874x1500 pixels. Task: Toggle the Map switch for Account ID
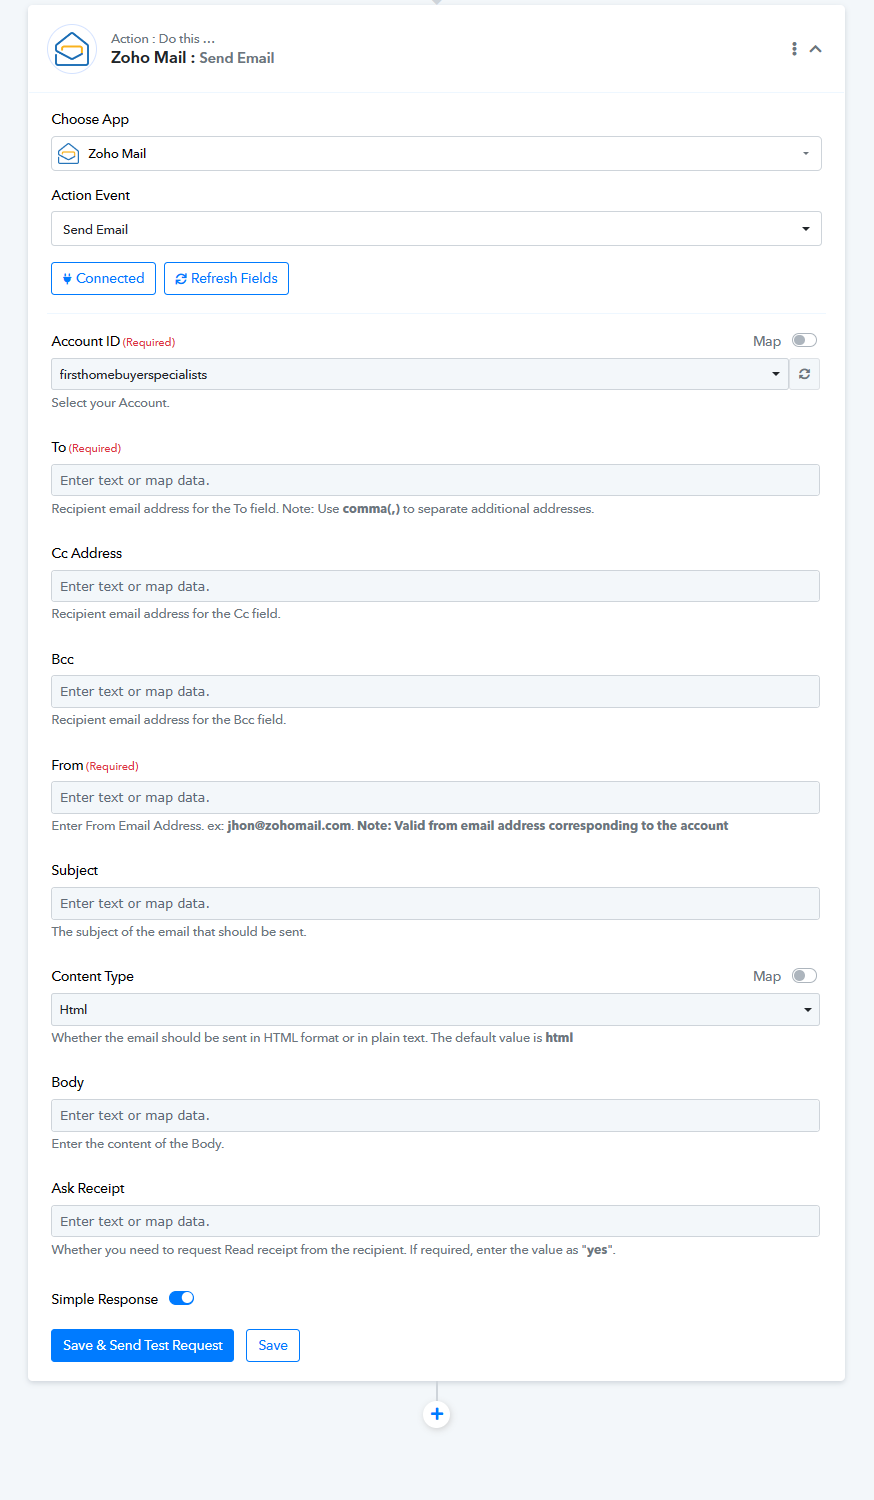click(804, 341)
